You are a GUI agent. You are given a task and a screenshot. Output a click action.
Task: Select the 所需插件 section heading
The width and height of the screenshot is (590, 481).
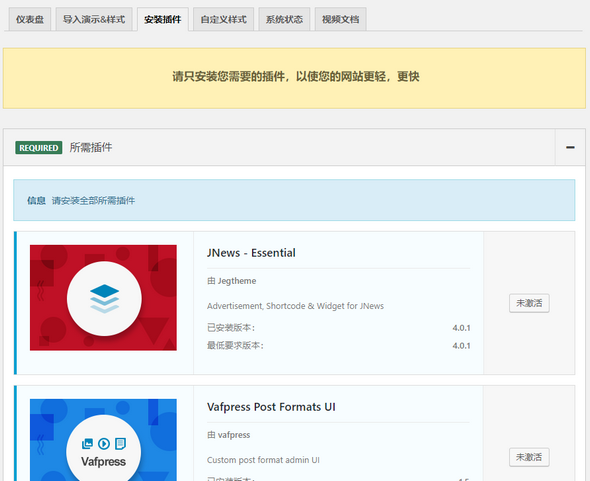tap(91, 147)
